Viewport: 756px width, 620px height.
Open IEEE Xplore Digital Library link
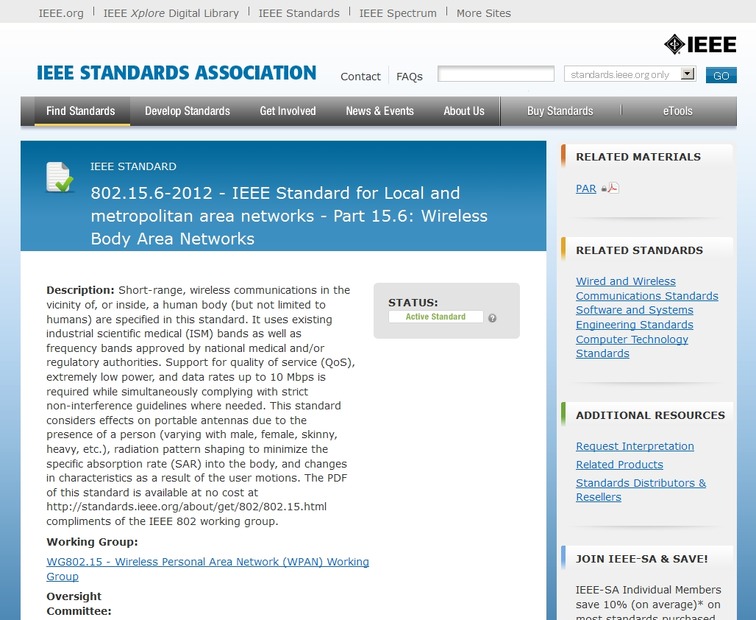coord(171,13)
